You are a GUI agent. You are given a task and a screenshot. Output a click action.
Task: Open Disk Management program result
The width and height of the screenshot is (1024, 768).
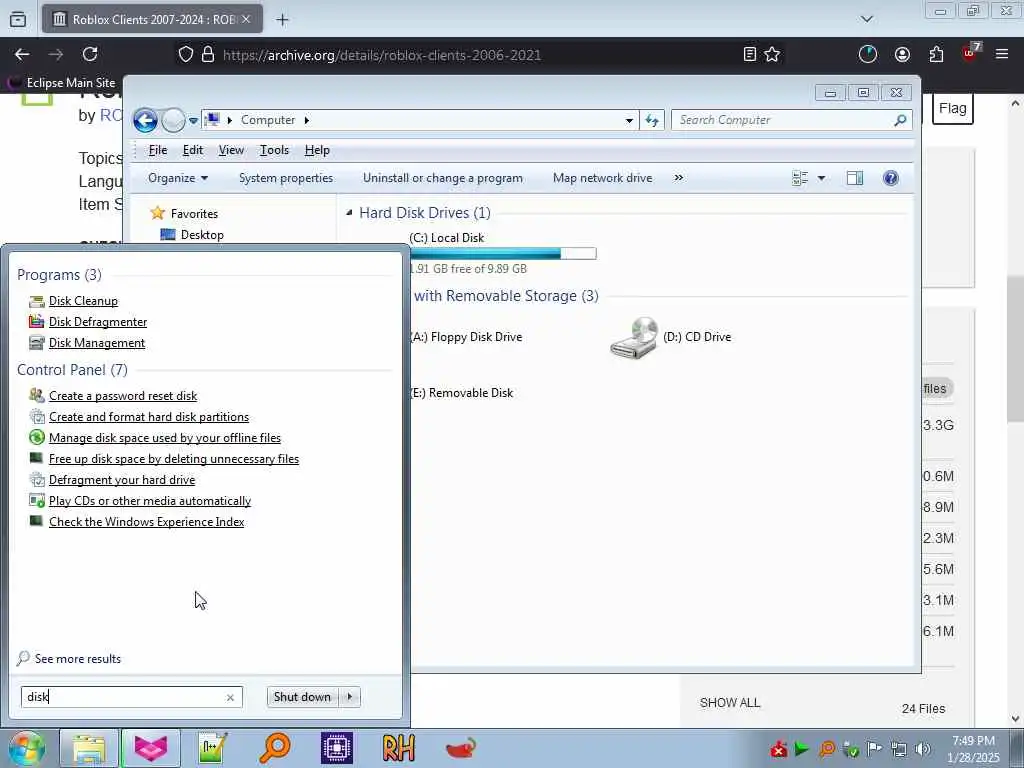click(97, 343)
